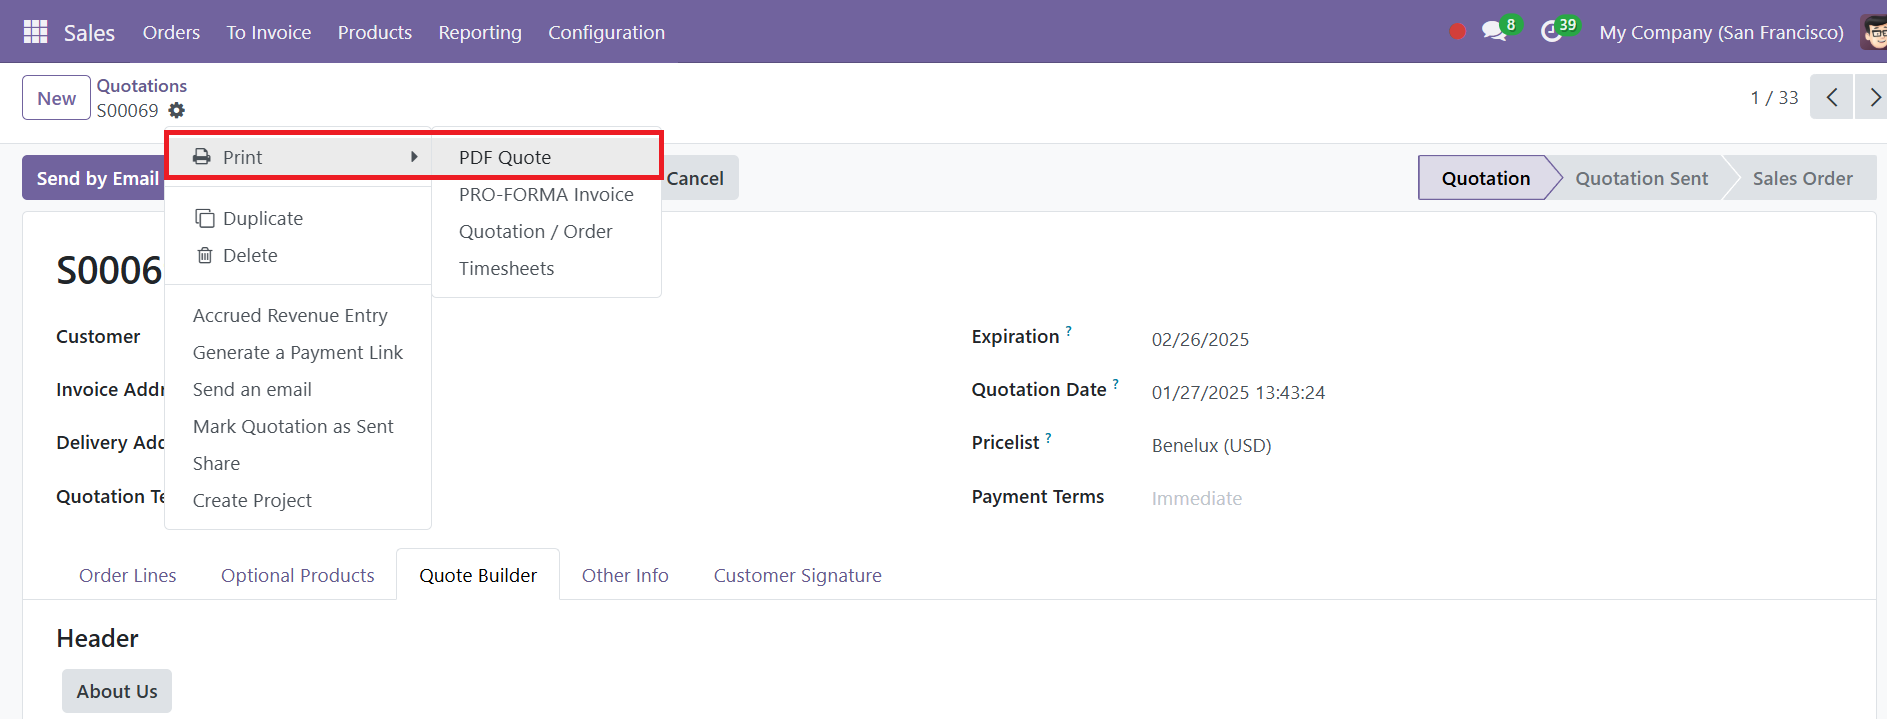Switch to Optional Products tab
The height and width of the screenshot is (719, 1887).
(x=297, y=575)
